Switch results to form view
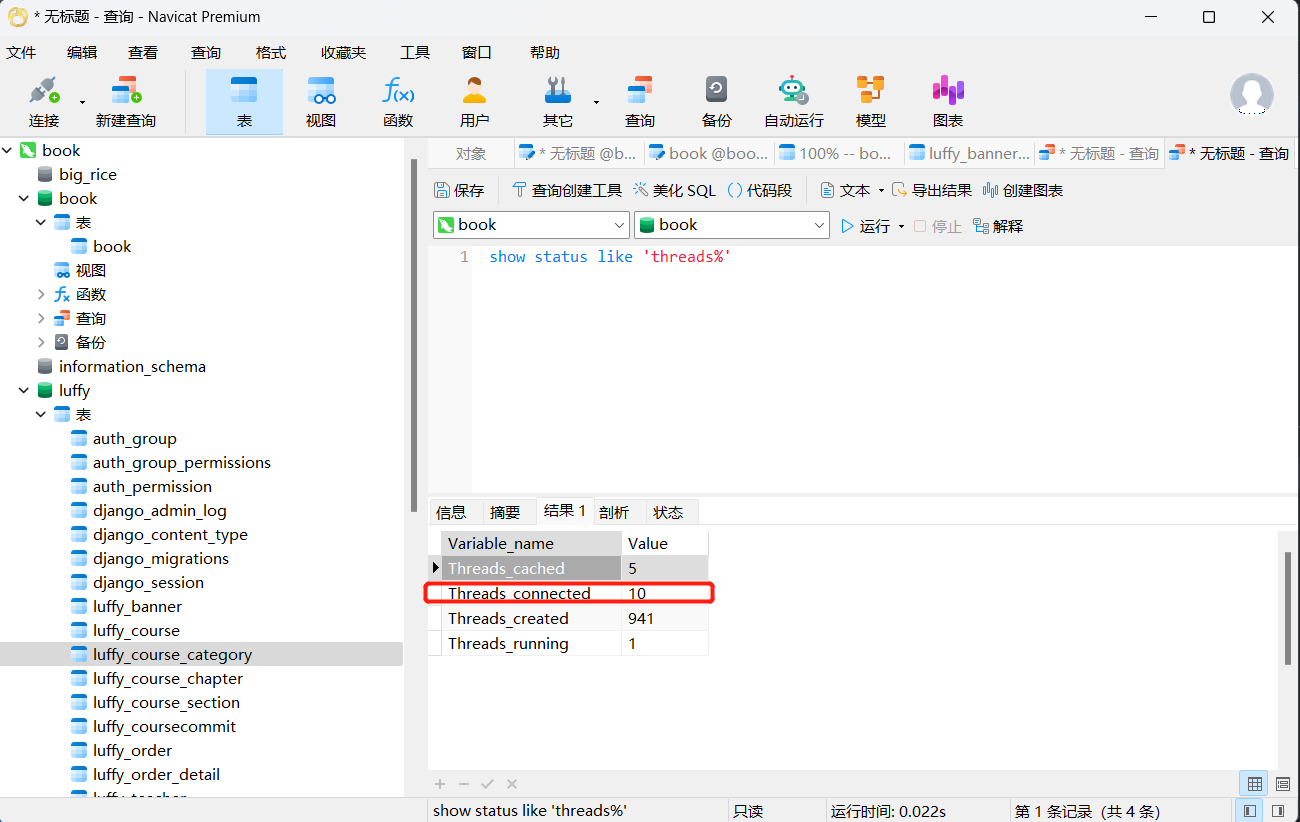 (1282, 784)
